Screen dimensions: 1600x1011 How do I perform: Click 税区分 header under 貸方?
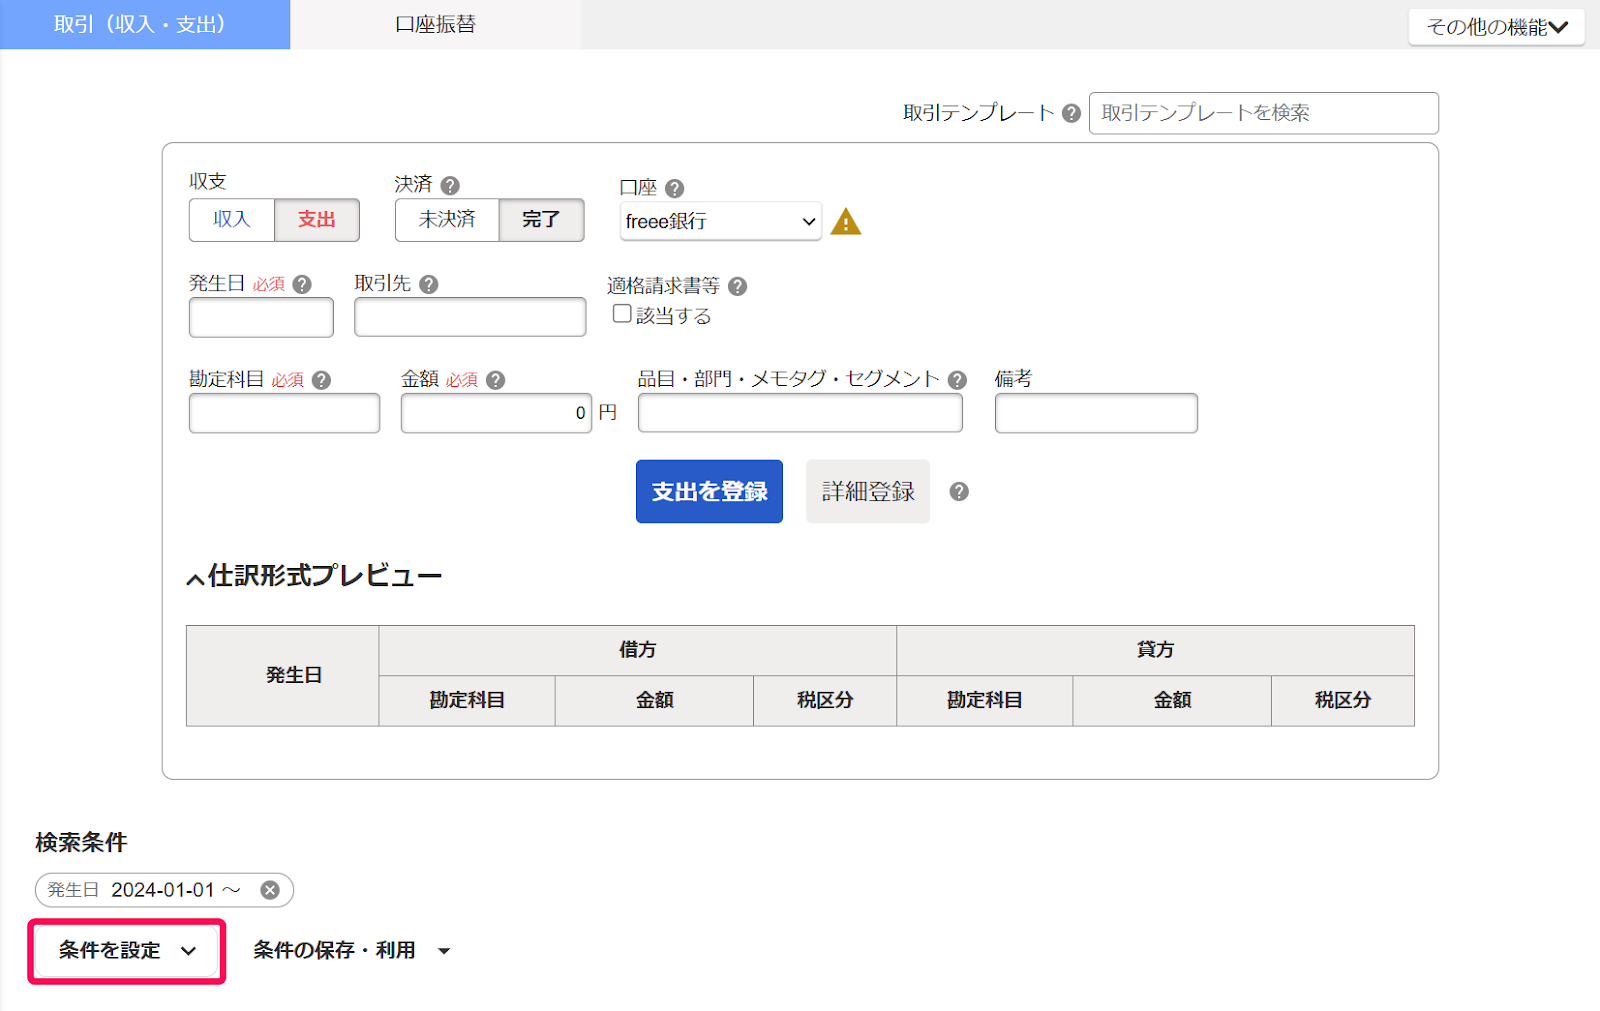point(1343,700)
